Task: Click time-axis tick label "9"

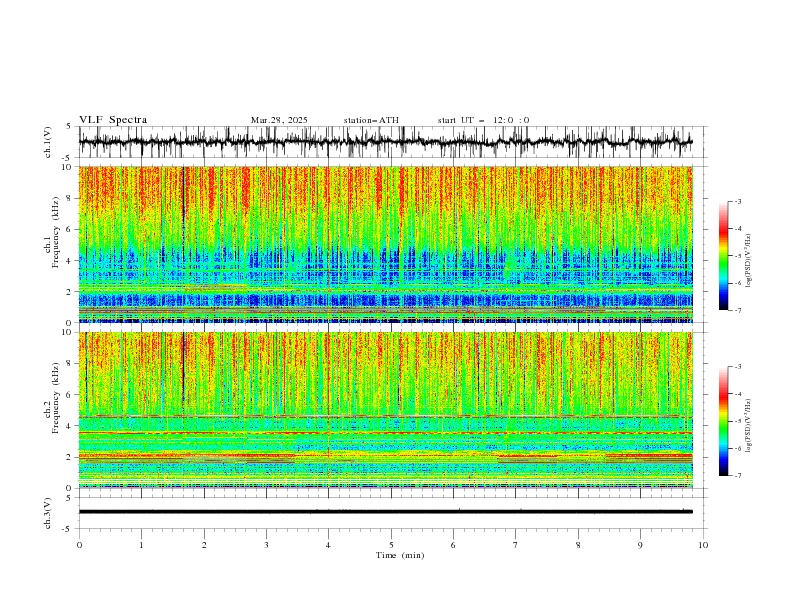Action: click(641, 545)
